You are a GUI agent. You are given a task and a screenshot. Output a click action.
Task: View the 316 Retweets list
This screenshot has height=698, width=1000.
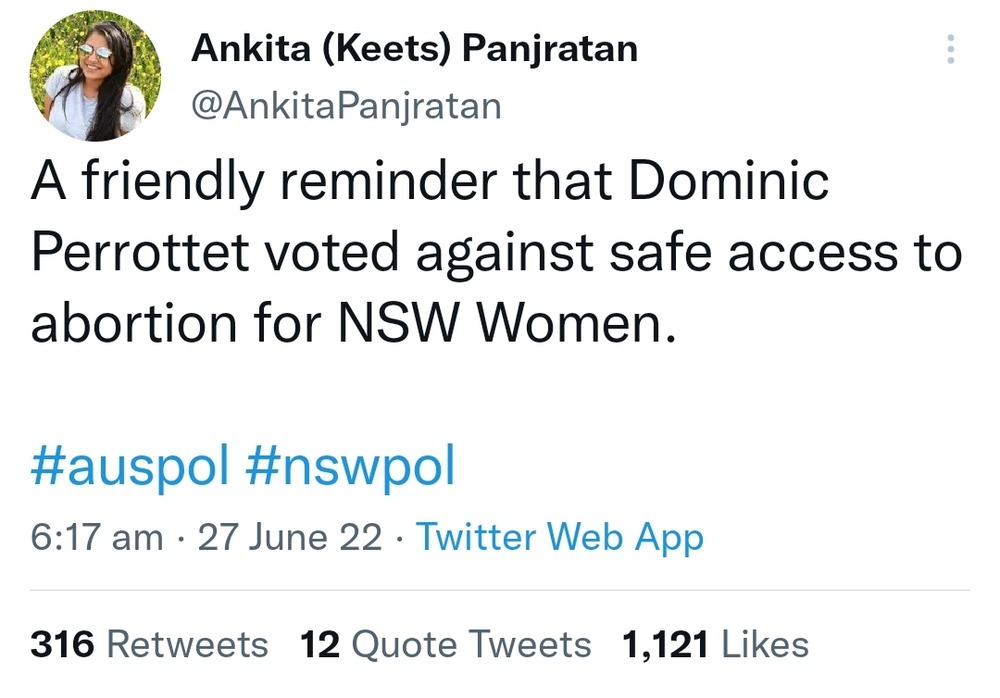[x=149, y=644]
